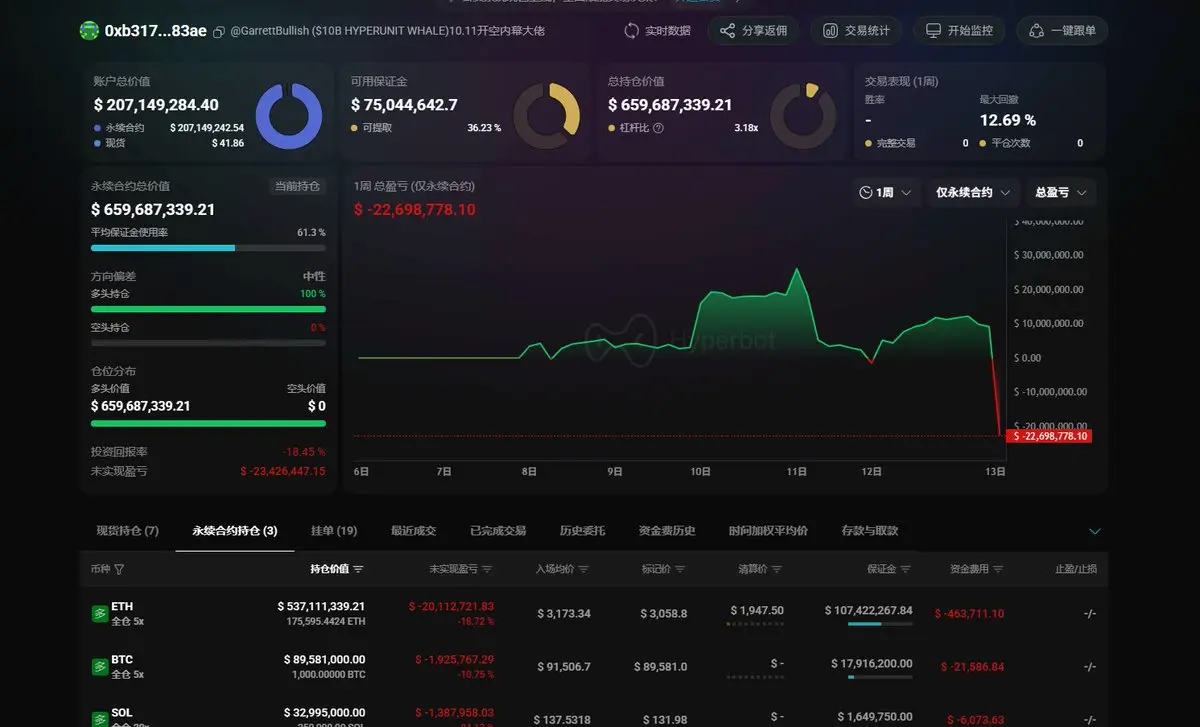Open the 时间加权平均价 tab

(768, 531)
